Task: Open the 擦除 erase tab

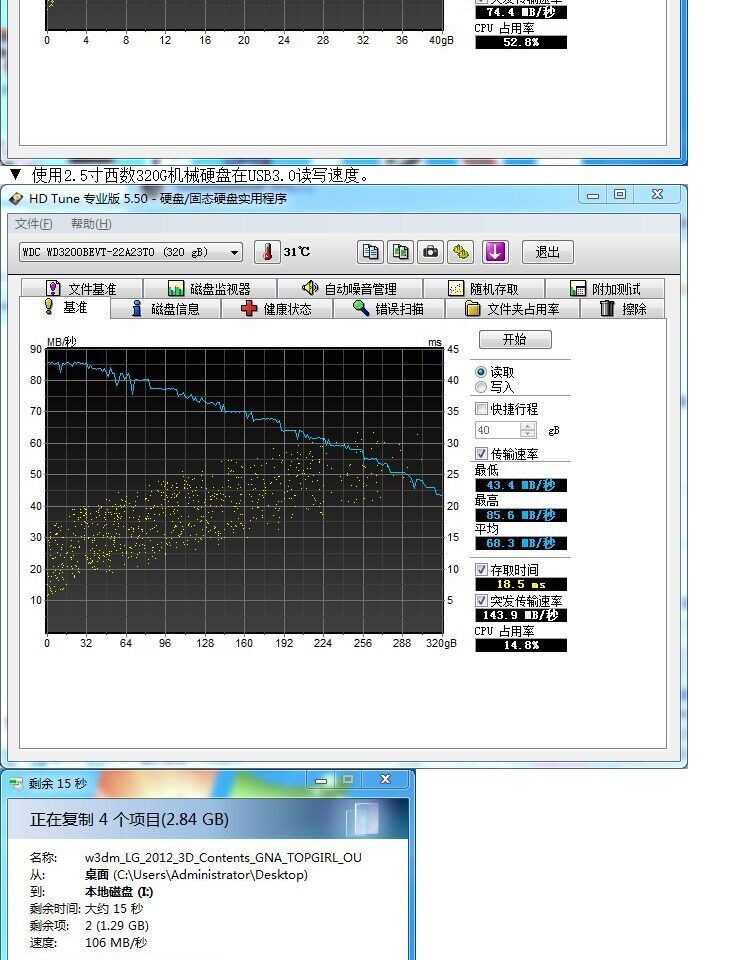Action: click(623, 309)
